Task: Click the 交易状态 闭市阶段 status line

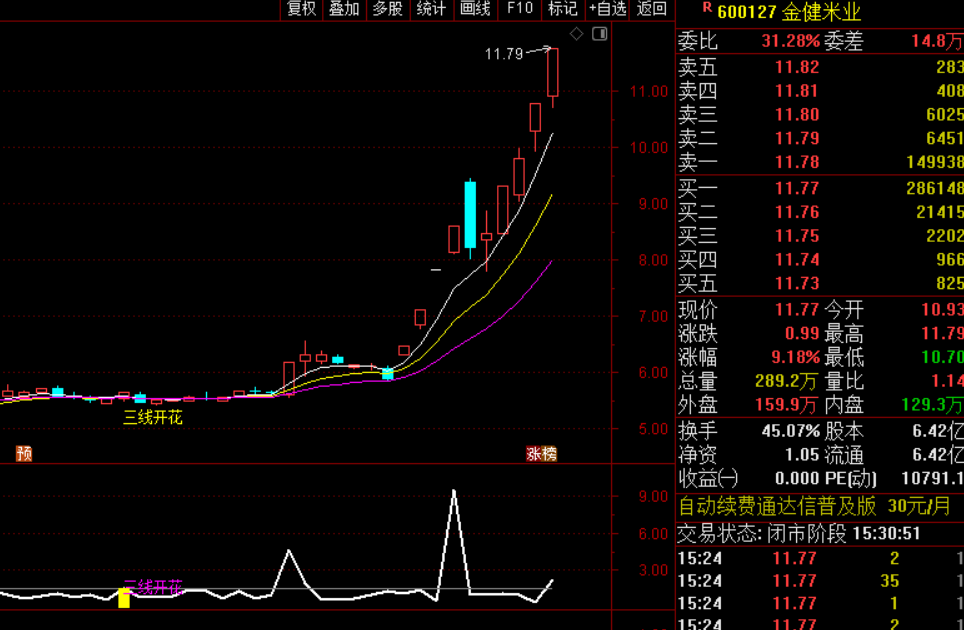Action: [x=799, y=533]
